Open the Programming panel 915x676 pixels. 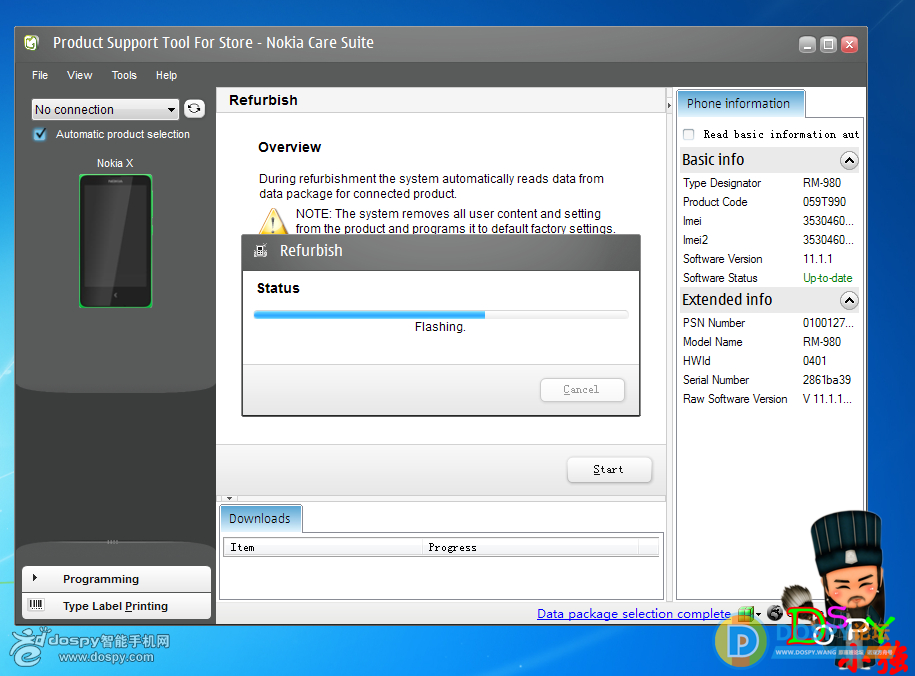click(x=116, y=579)
